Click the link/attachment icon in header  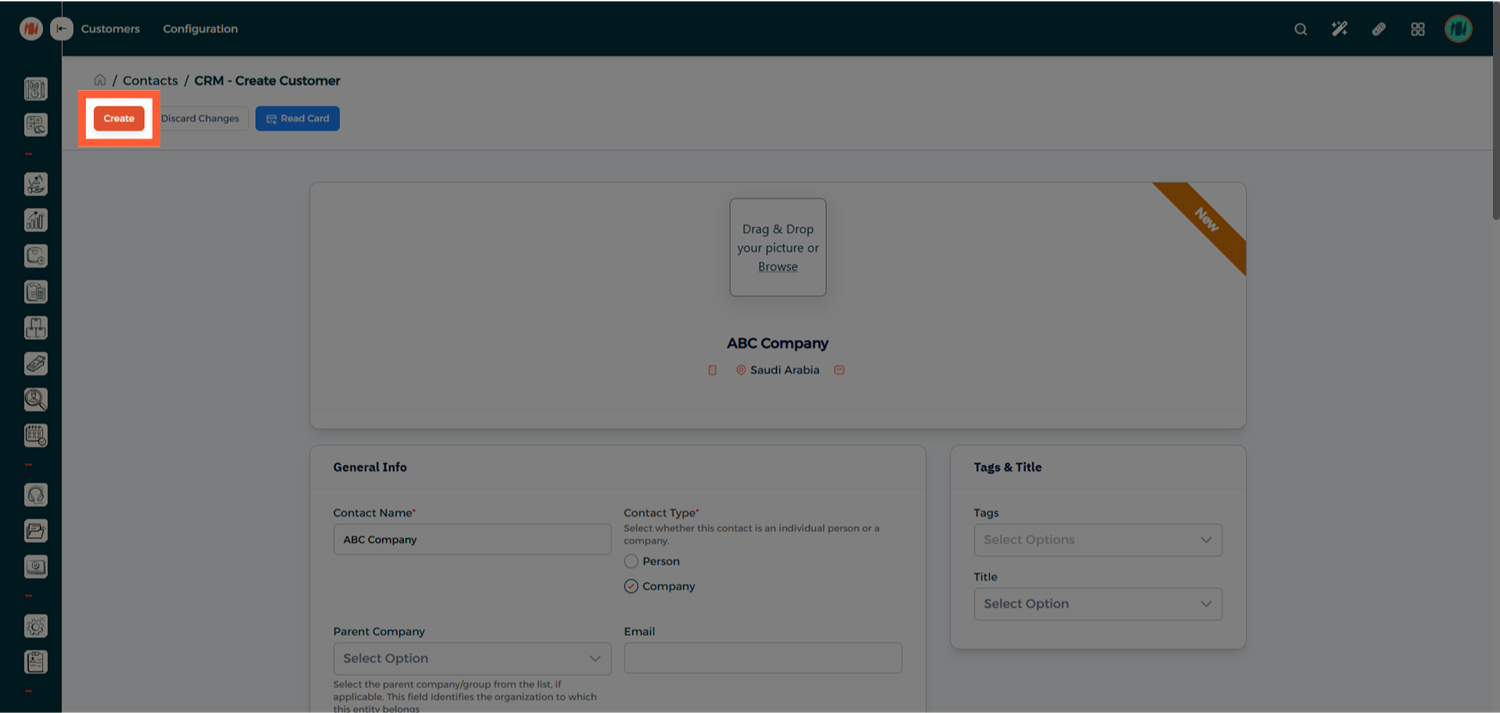(x=1378, y=29)
